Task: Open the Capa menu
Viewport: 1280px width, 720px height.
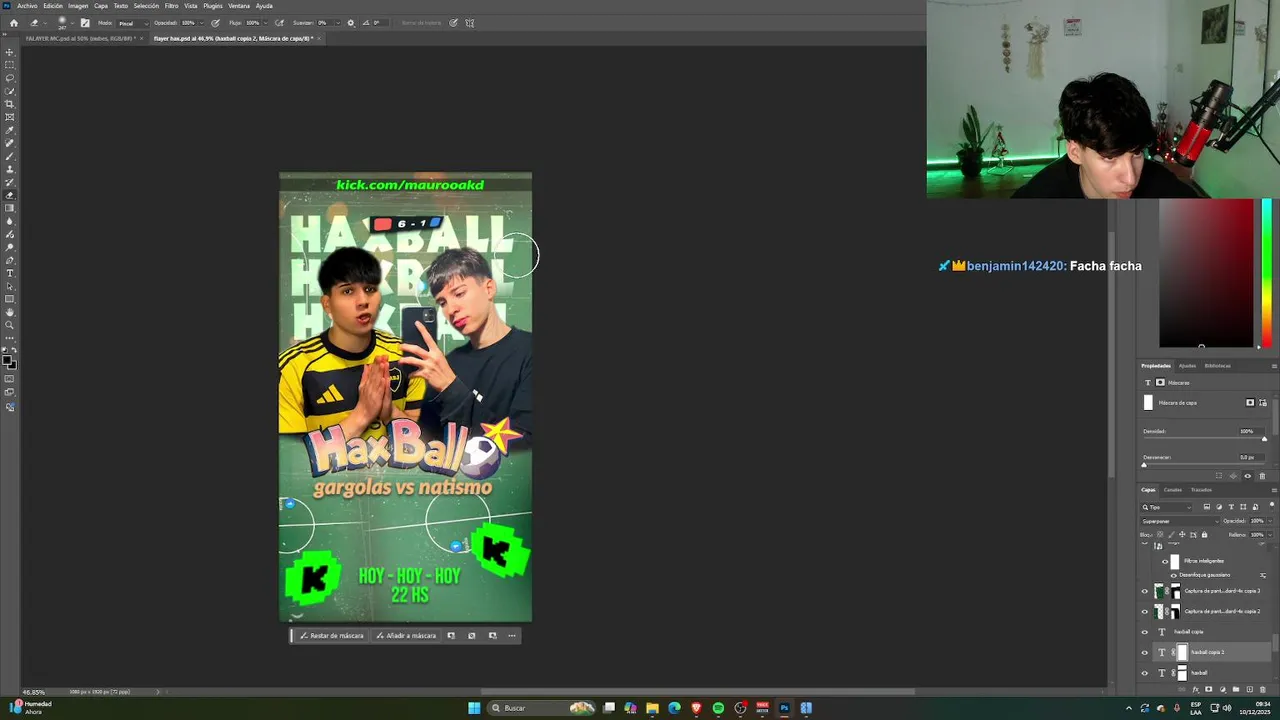Action: click(x=101, y=6)
